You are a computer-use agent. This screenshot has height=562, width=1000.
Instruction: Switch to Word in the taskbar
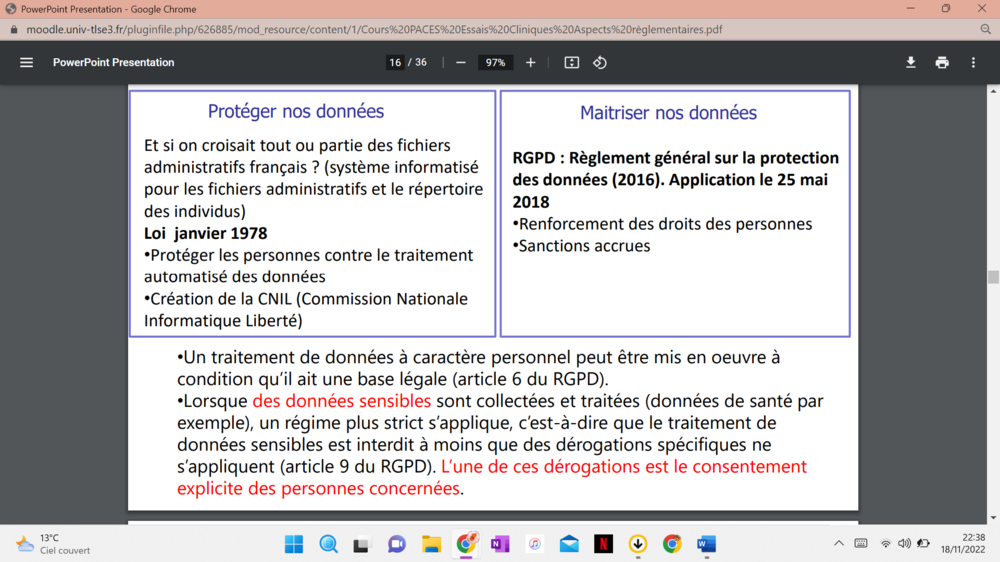pyautogui.click(x=706, y=544)
